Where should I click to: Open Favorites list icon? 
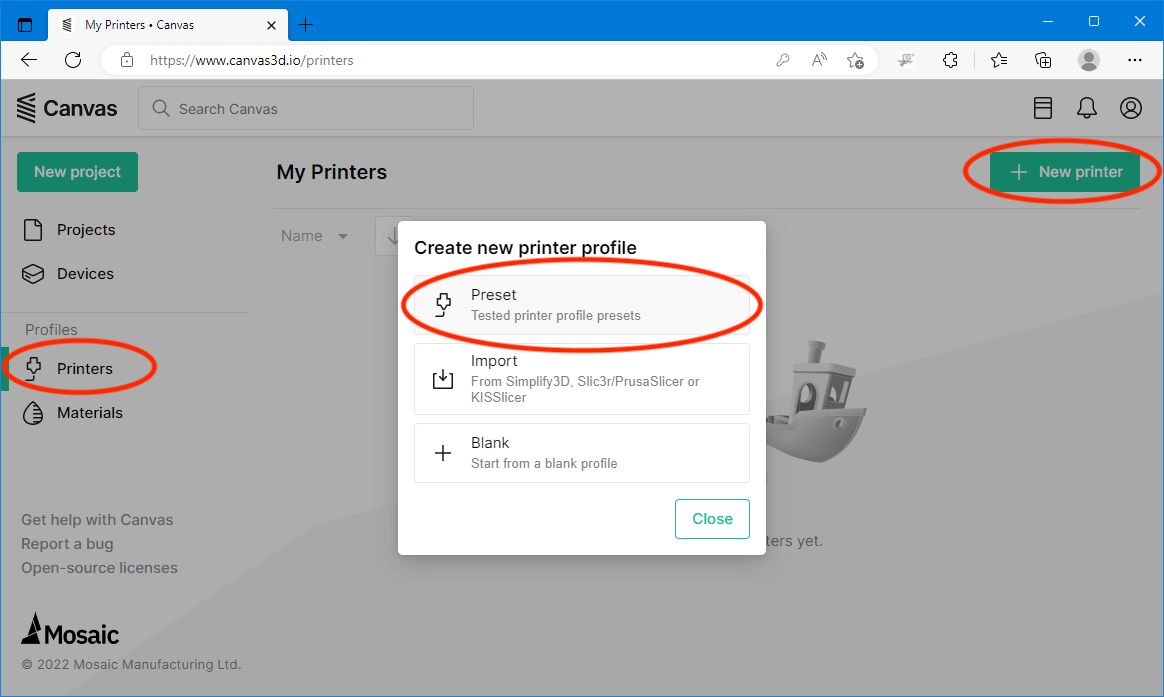point(998,60)
